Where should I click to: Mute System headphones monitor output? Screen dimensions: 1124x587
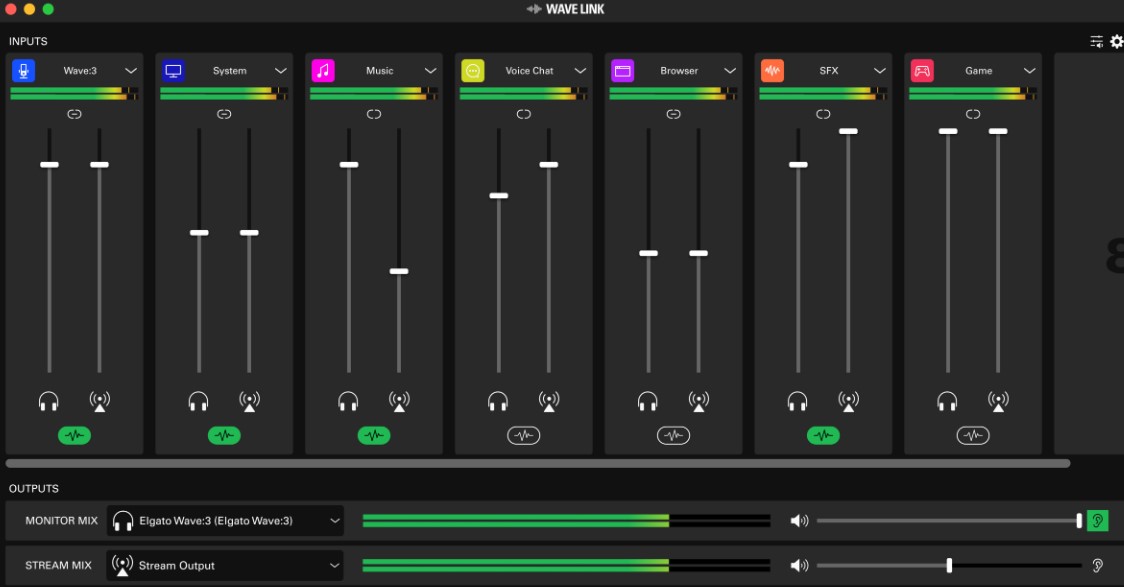[199, 401]
